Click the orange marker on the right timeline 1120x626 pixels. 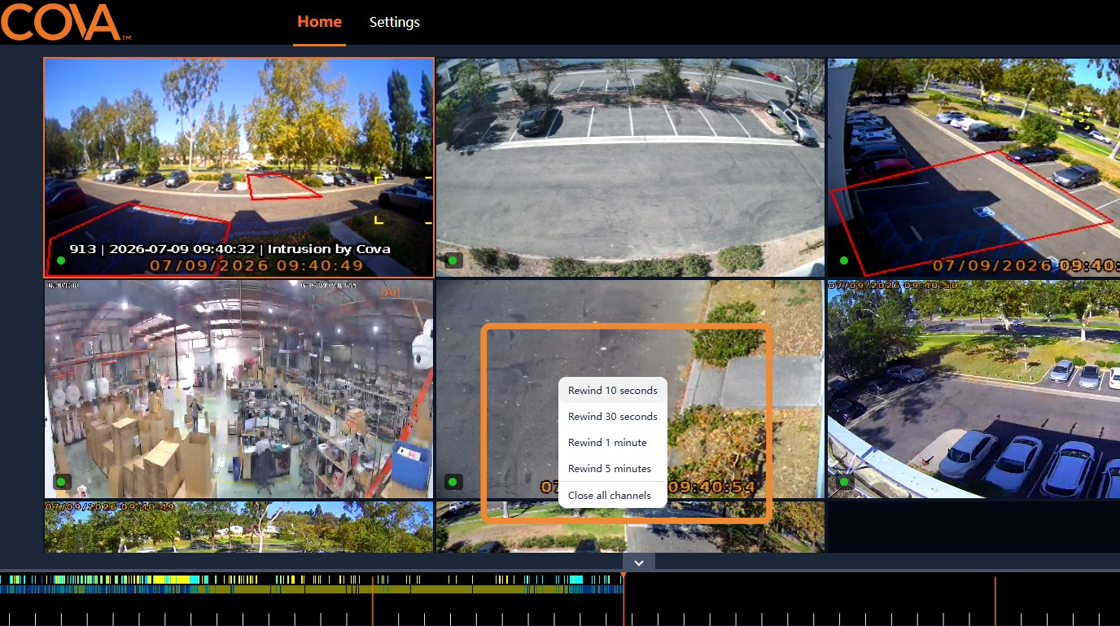click(x=995, y=599)
